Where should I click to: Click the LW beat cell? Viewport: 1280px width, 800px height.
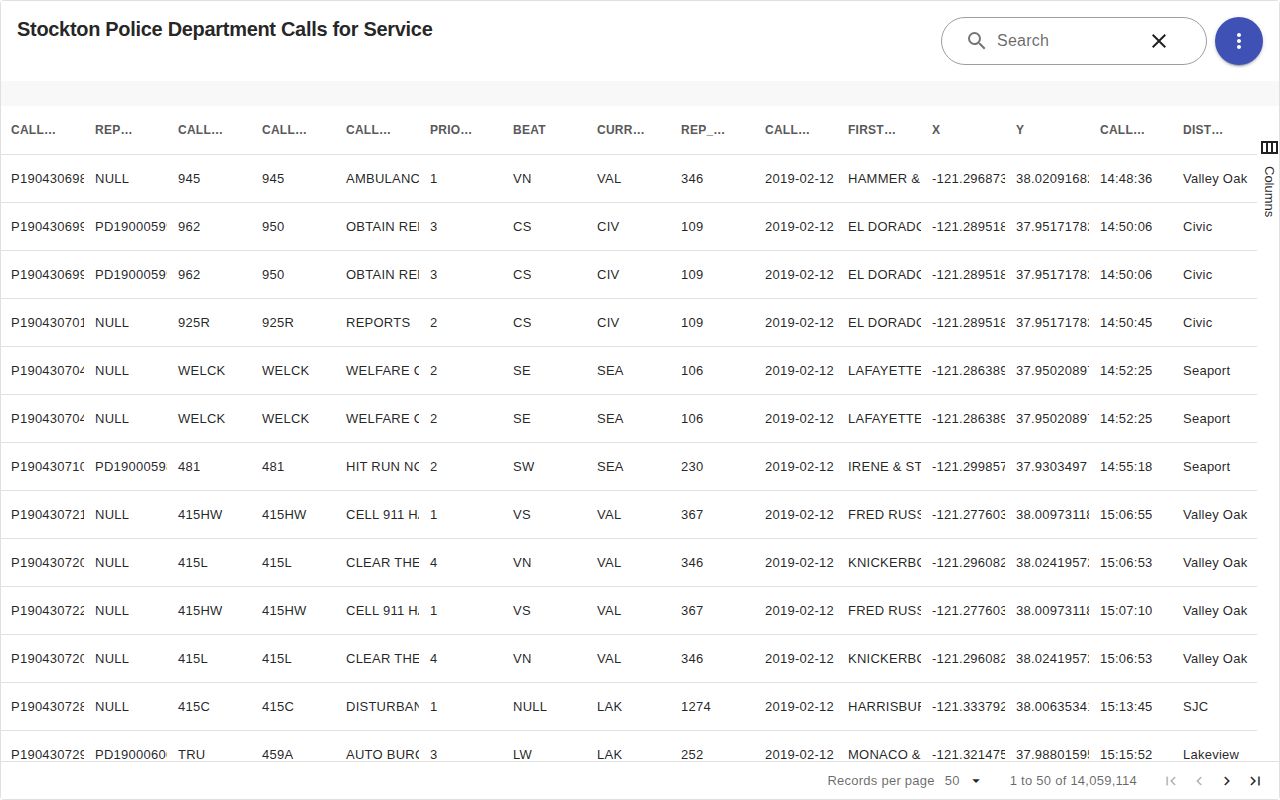click(522, 755)
